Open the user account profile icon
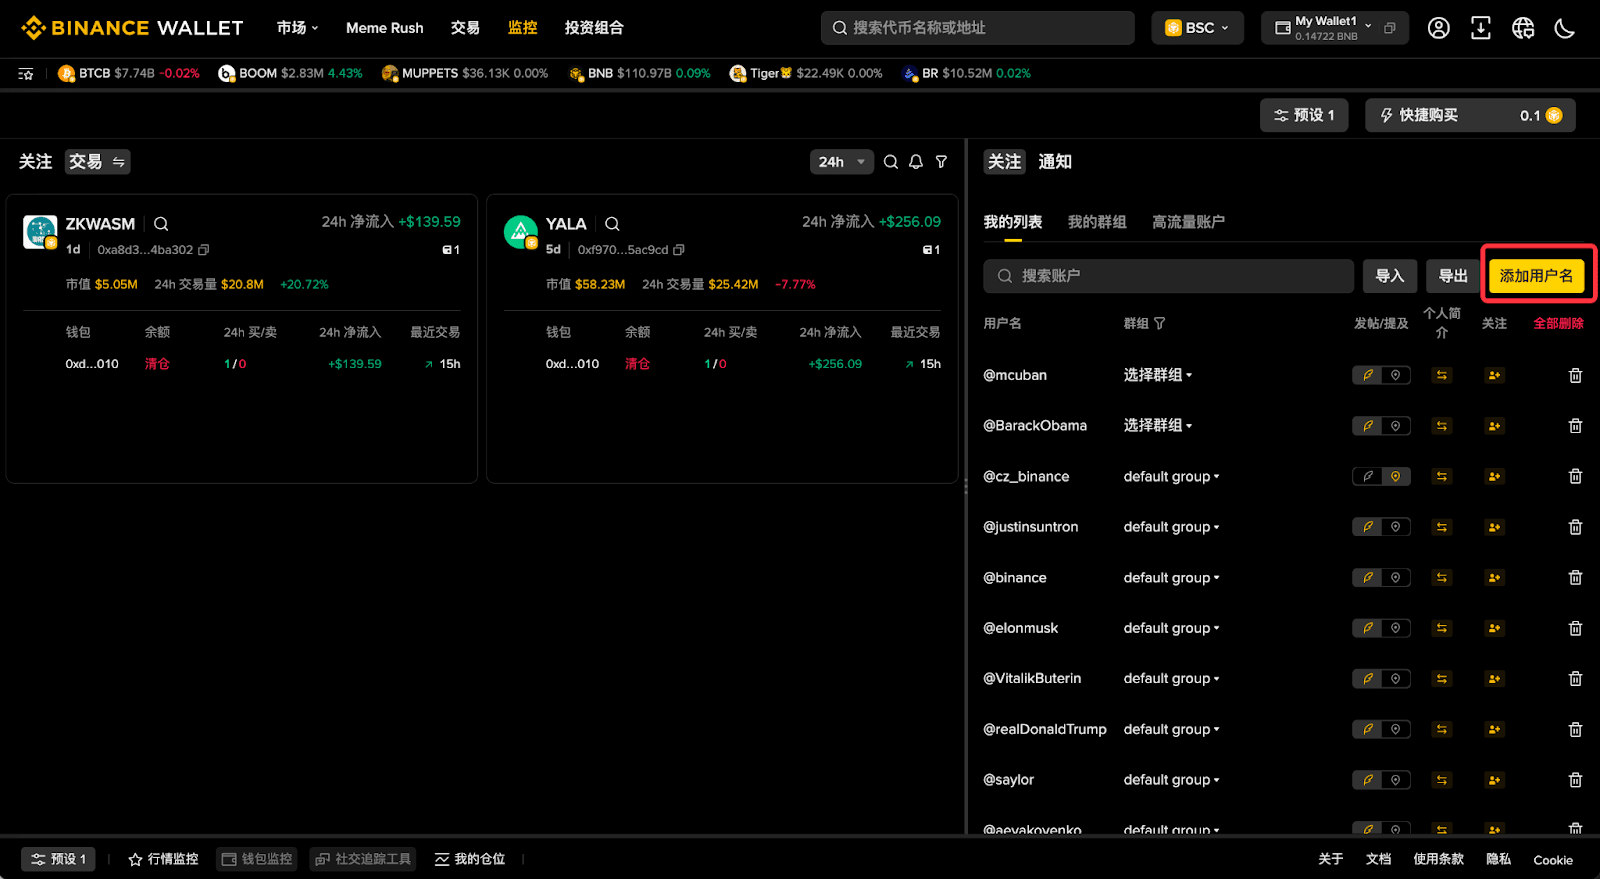 coord(1439,28)
